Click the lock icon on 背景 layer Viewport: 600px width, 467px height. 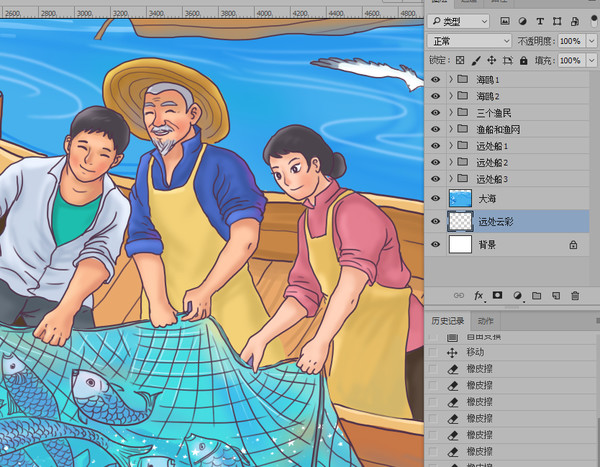tap(573, 245)
